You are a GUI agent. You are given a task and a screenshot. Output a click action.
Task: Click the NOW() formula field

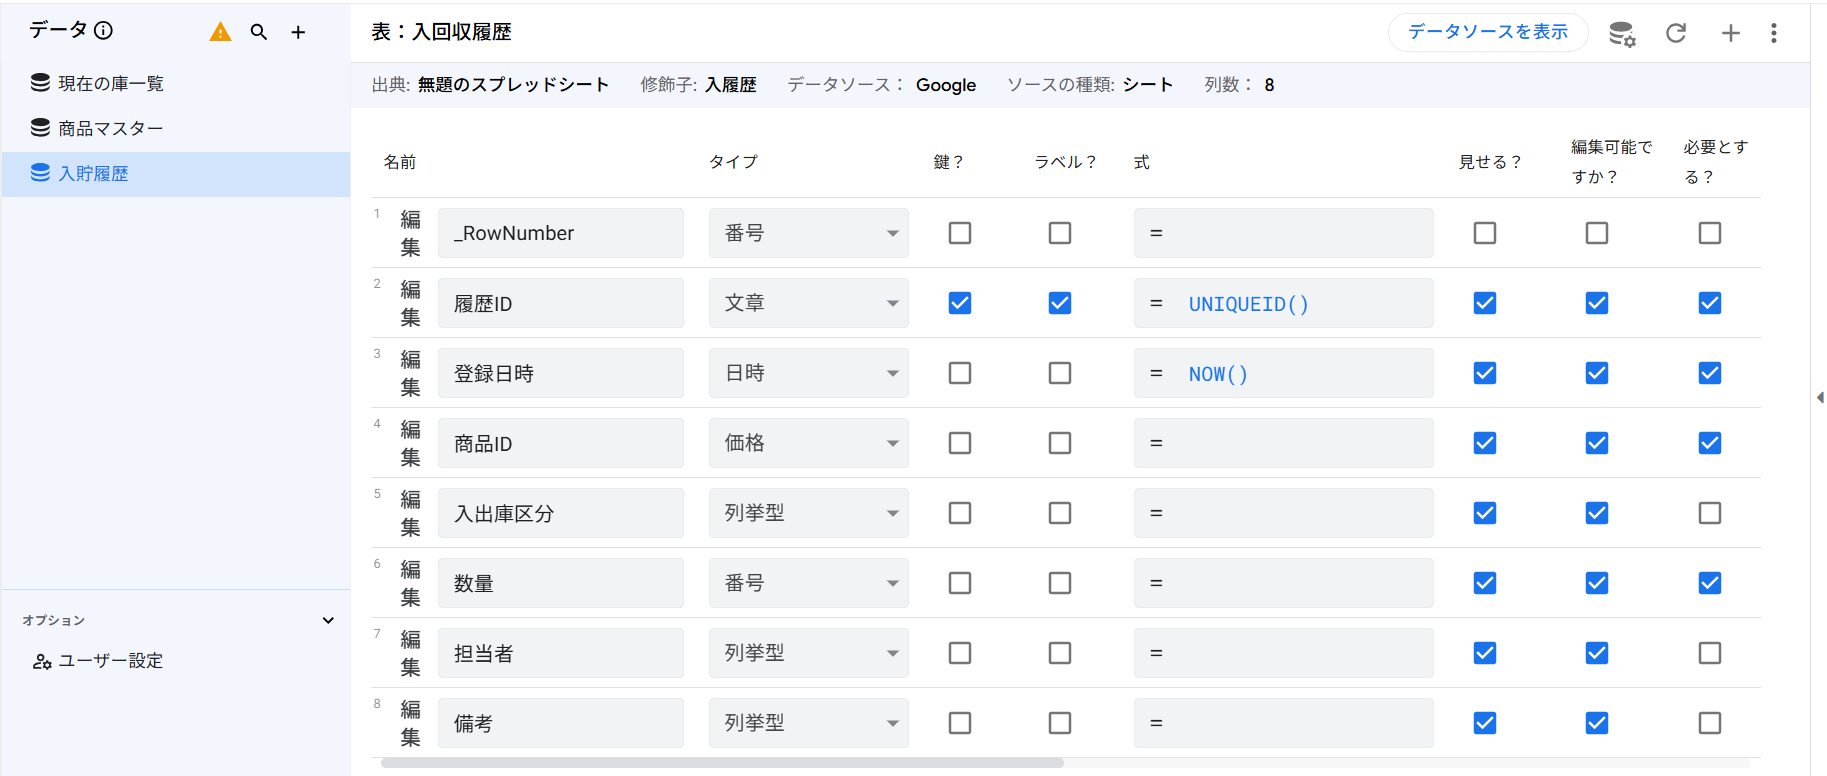click(x=1284, y=373)
